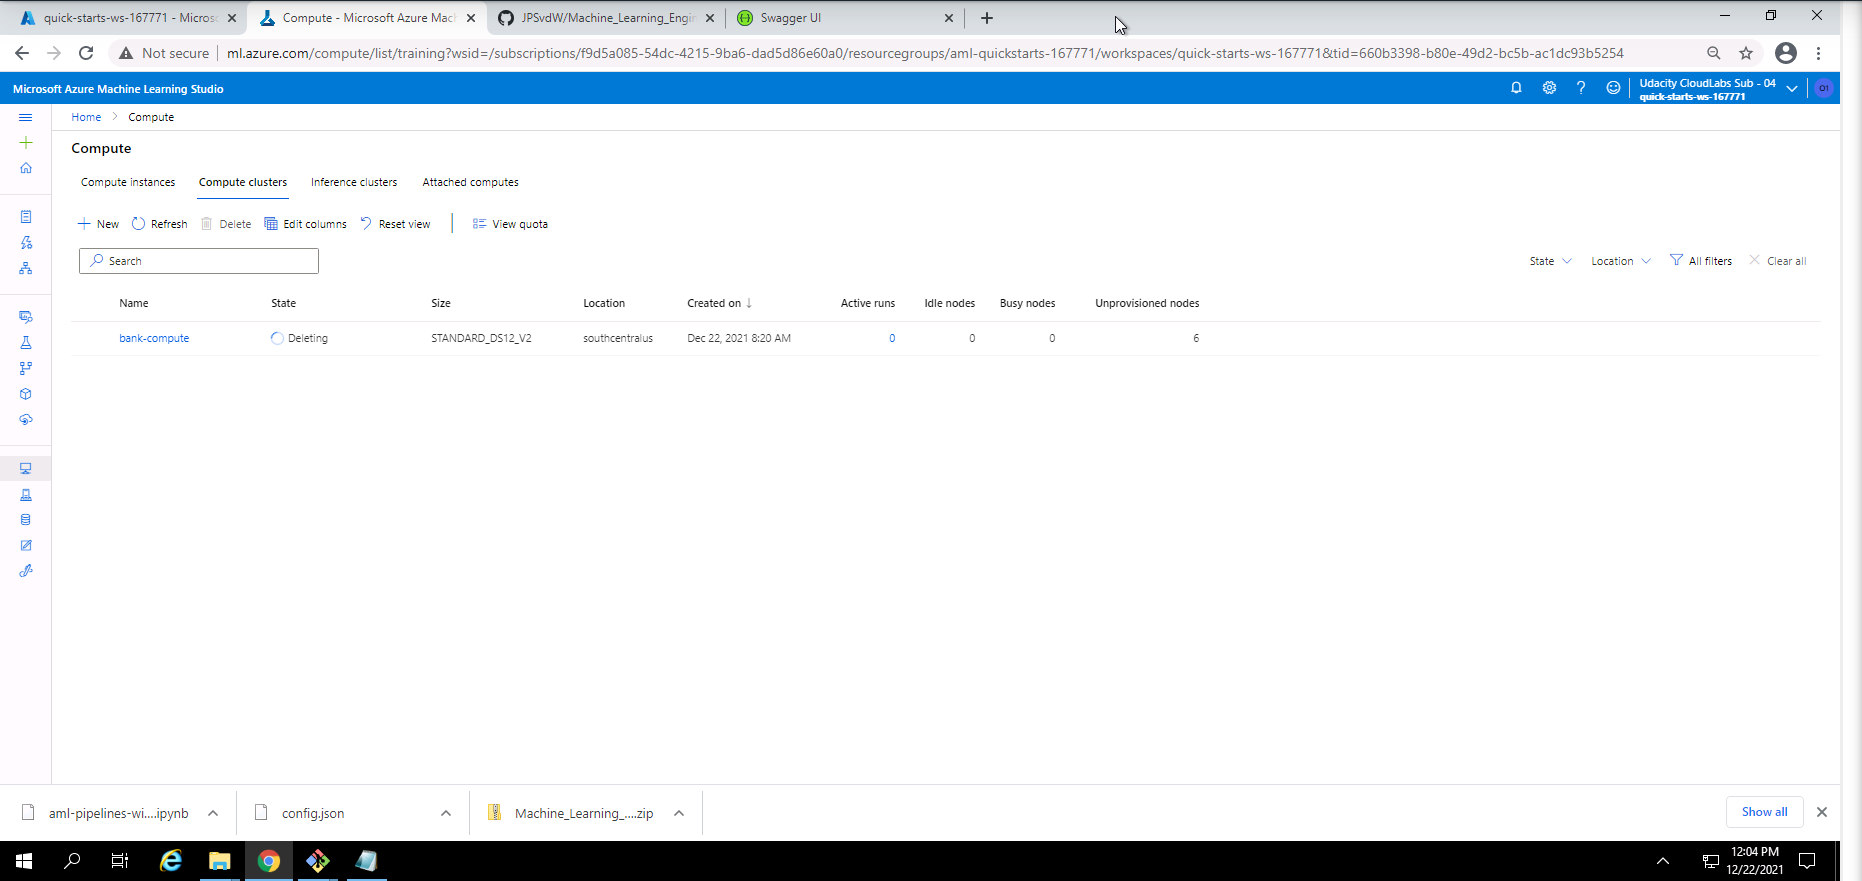Viewport: 1862px width, 881px height.
Task: Refresh the compute clusters list
Action: tap(160, 224)
